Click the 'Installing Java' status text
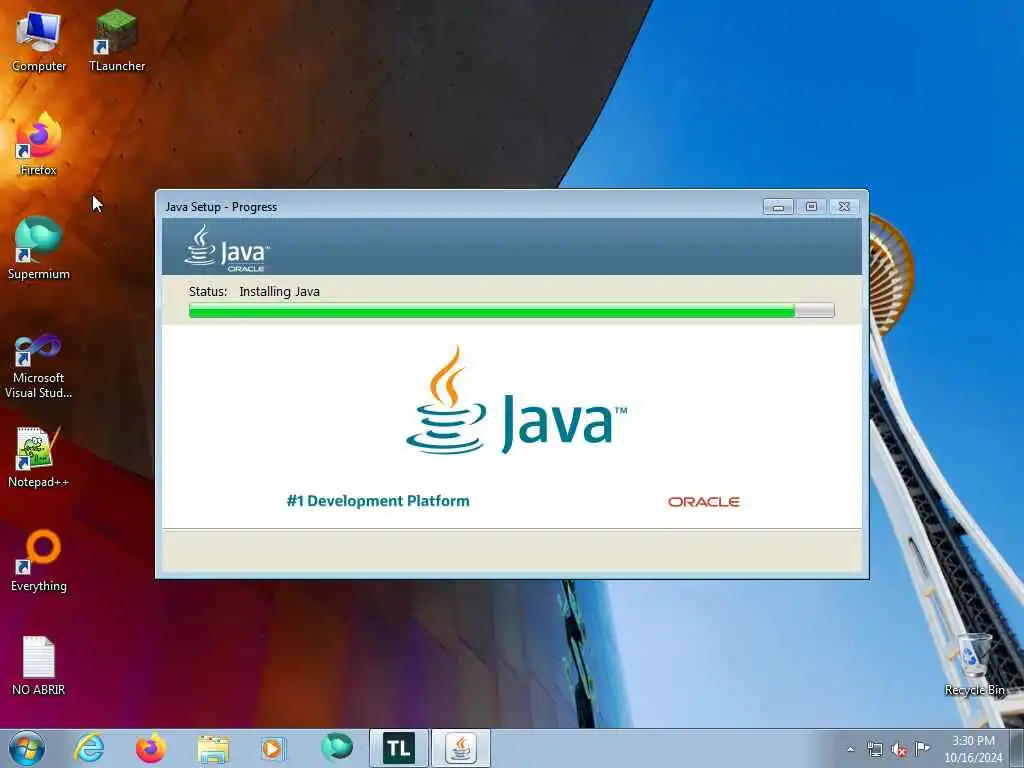1024x768 pixels. click(280, 291)
